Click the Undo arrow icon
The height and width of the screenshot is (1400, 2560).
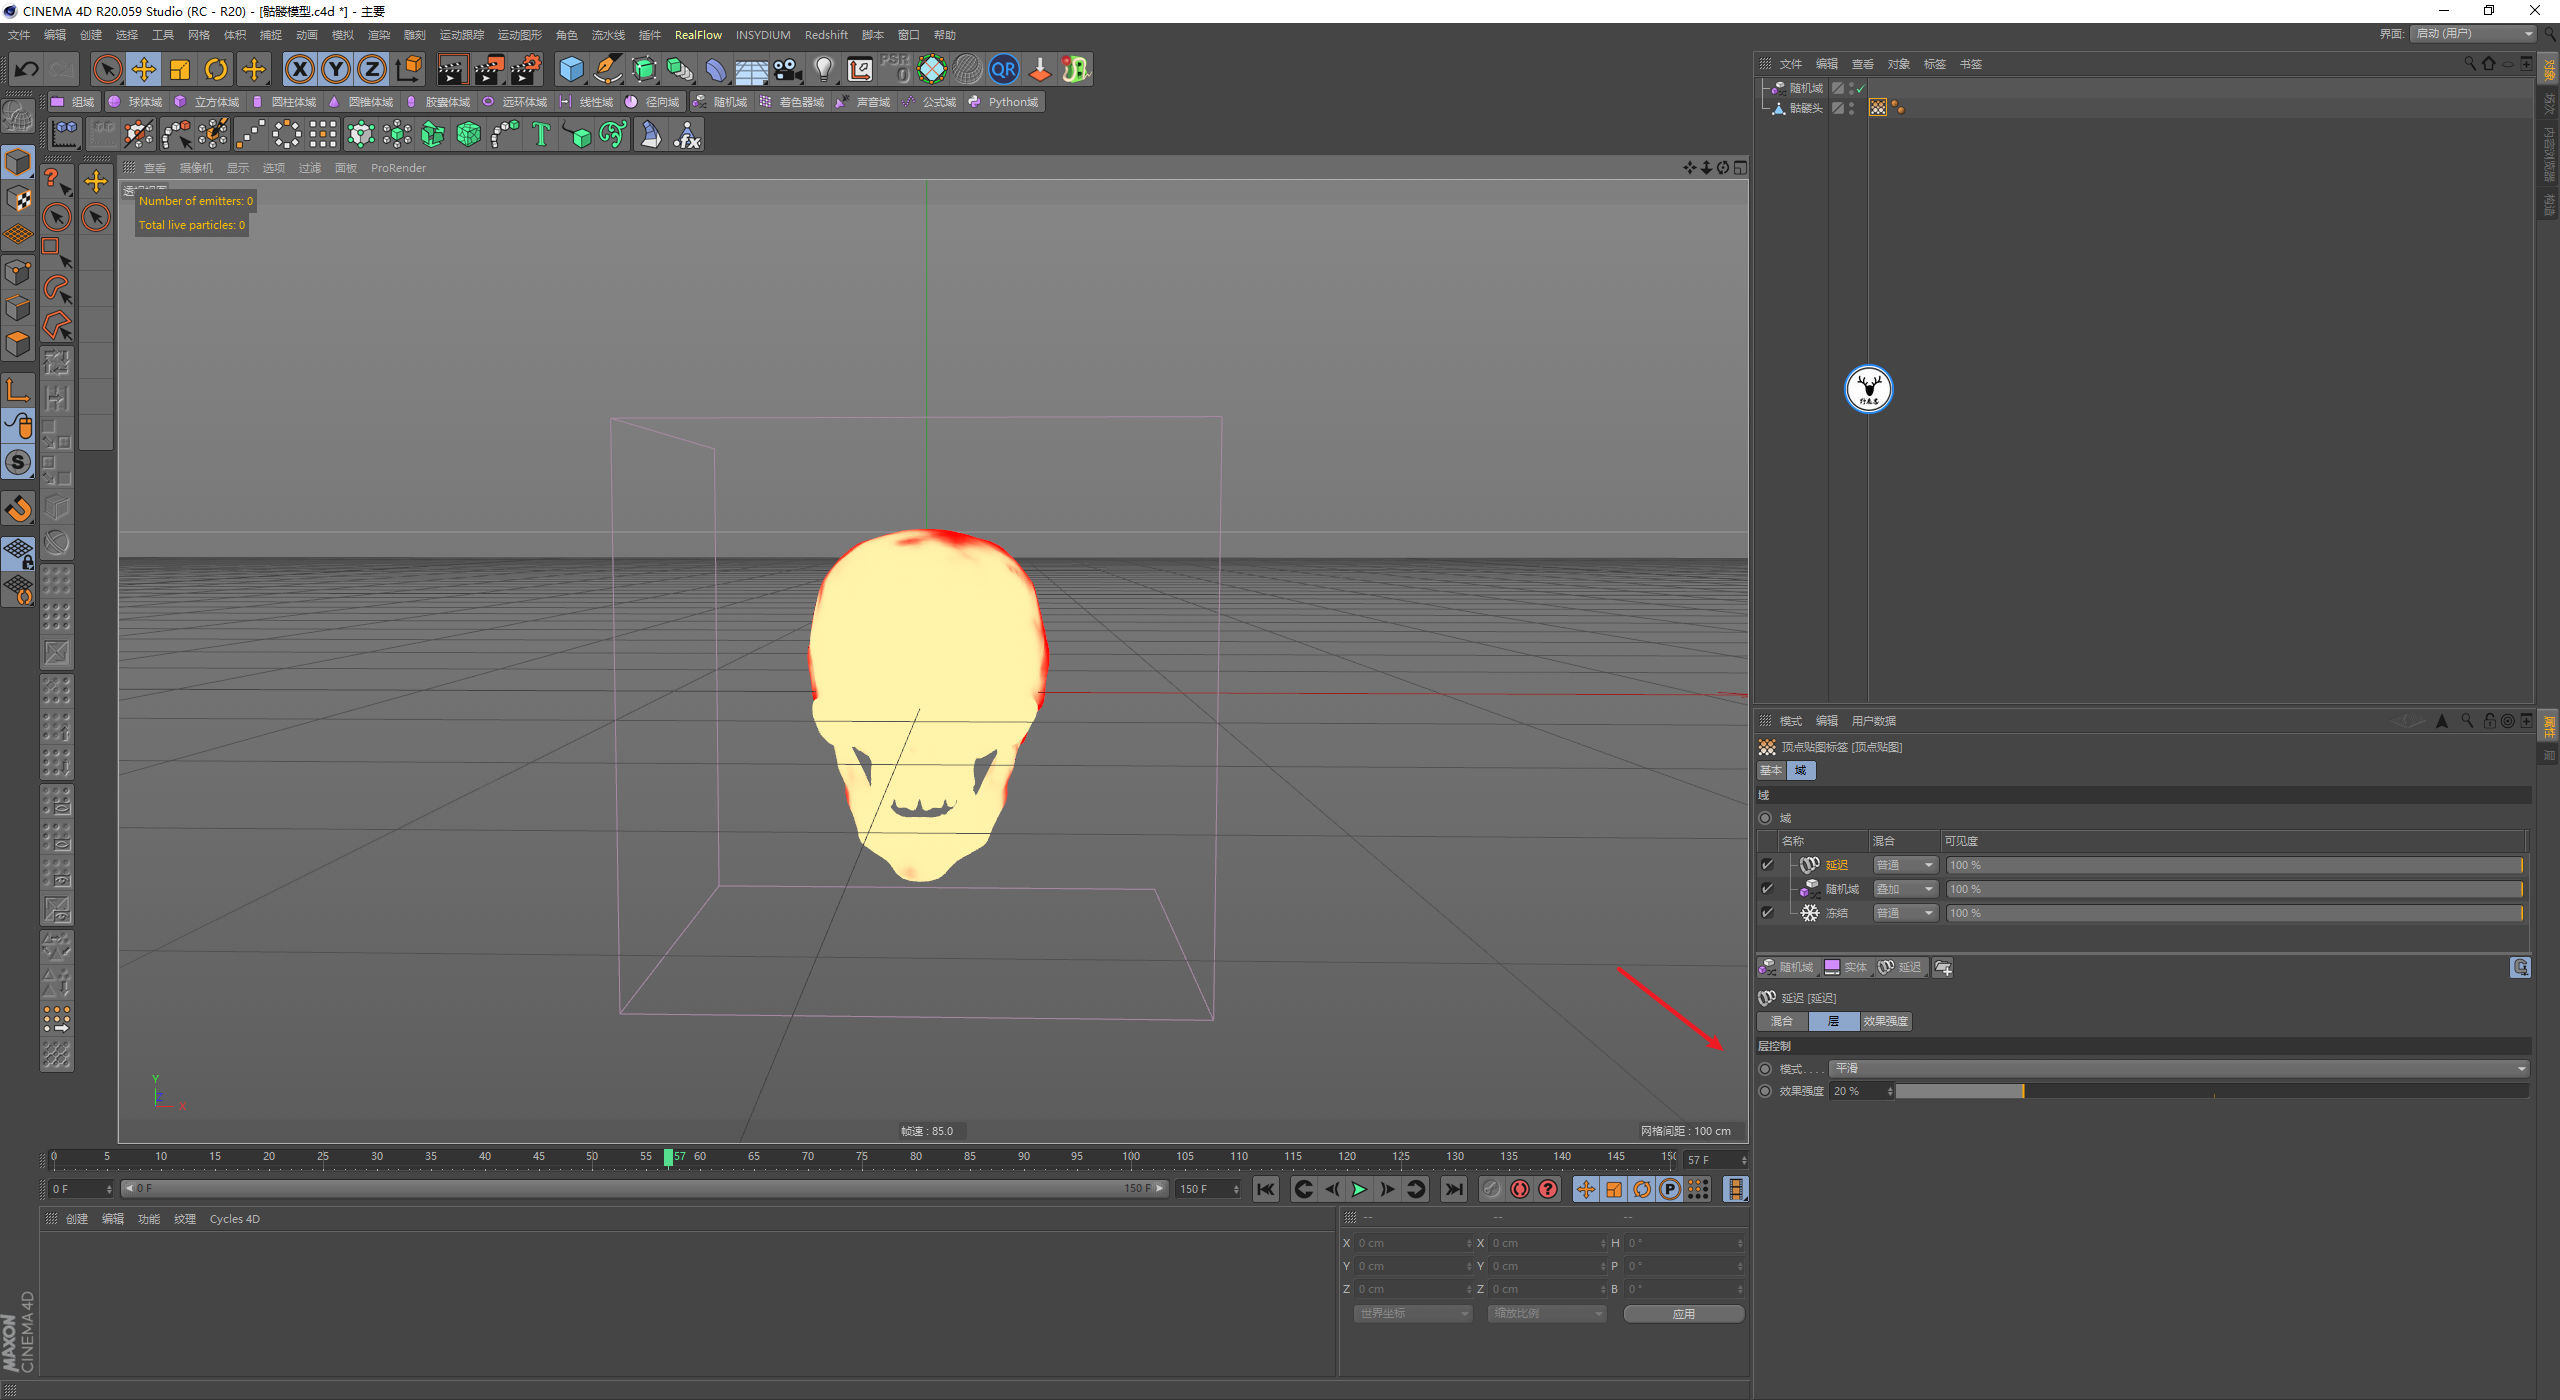[x=27, y=69]
